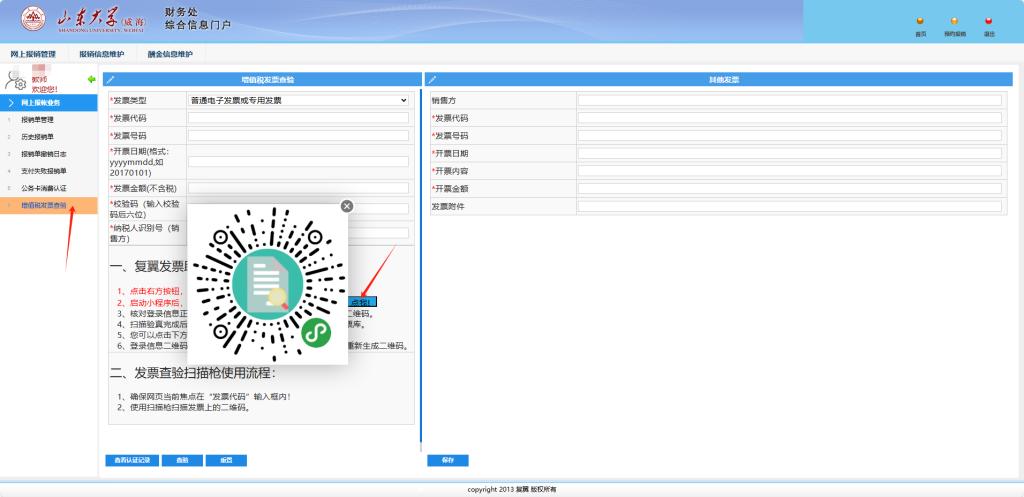The height and width of the screenshot is (497, 1024).
Task: Click the middle blue button beside 查看认证记录
Action: (182, 460)
